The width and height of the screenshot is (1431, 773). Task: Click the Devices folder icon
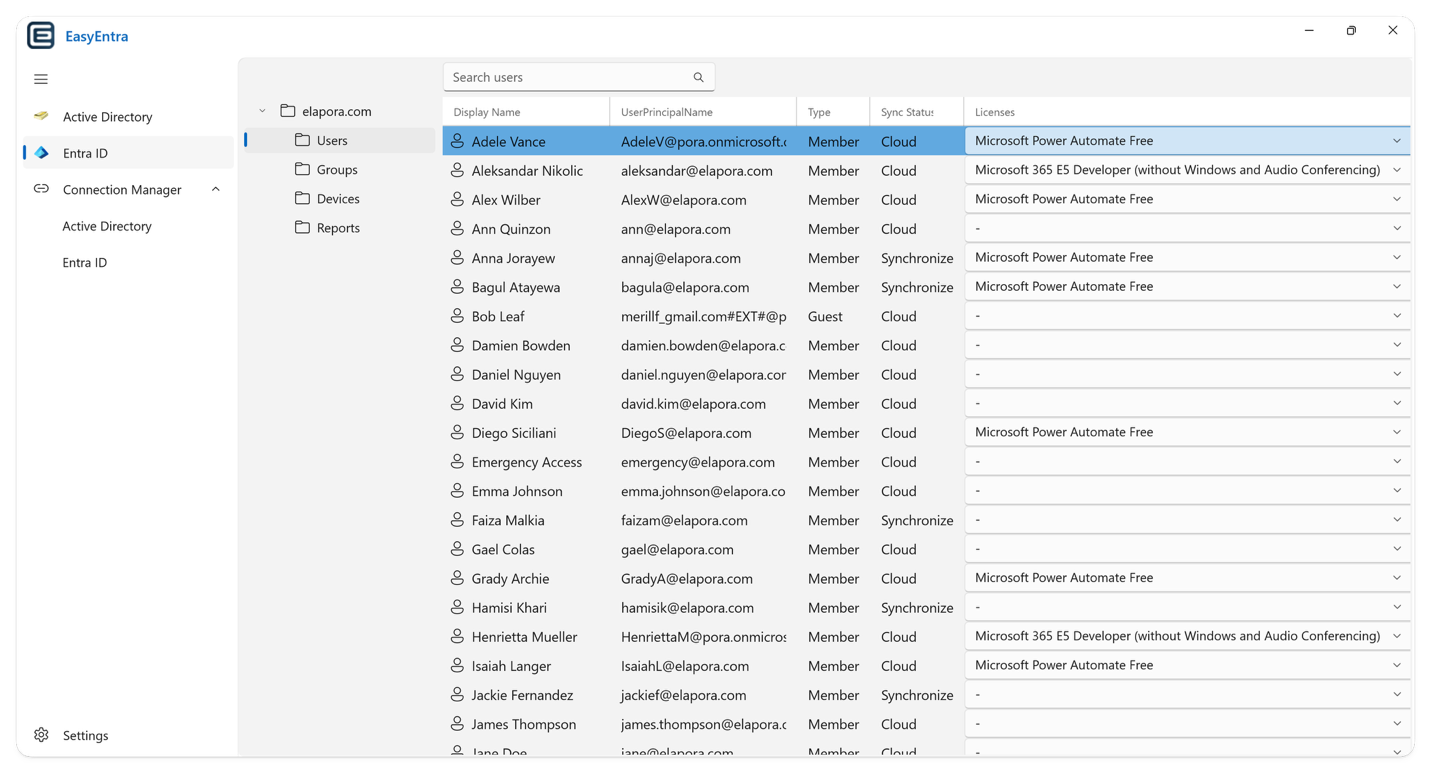pos(302,198)
